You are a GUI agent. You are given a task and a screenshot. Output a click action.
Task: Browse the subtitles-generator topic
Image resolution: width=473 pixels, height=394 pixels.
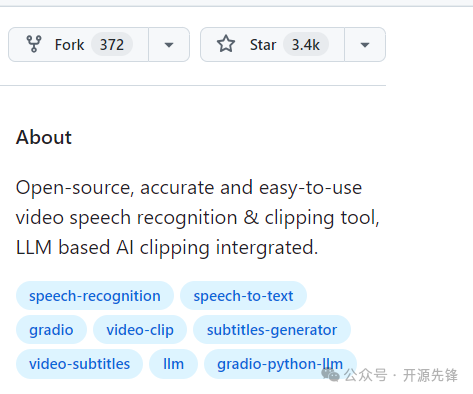[272, 330]
